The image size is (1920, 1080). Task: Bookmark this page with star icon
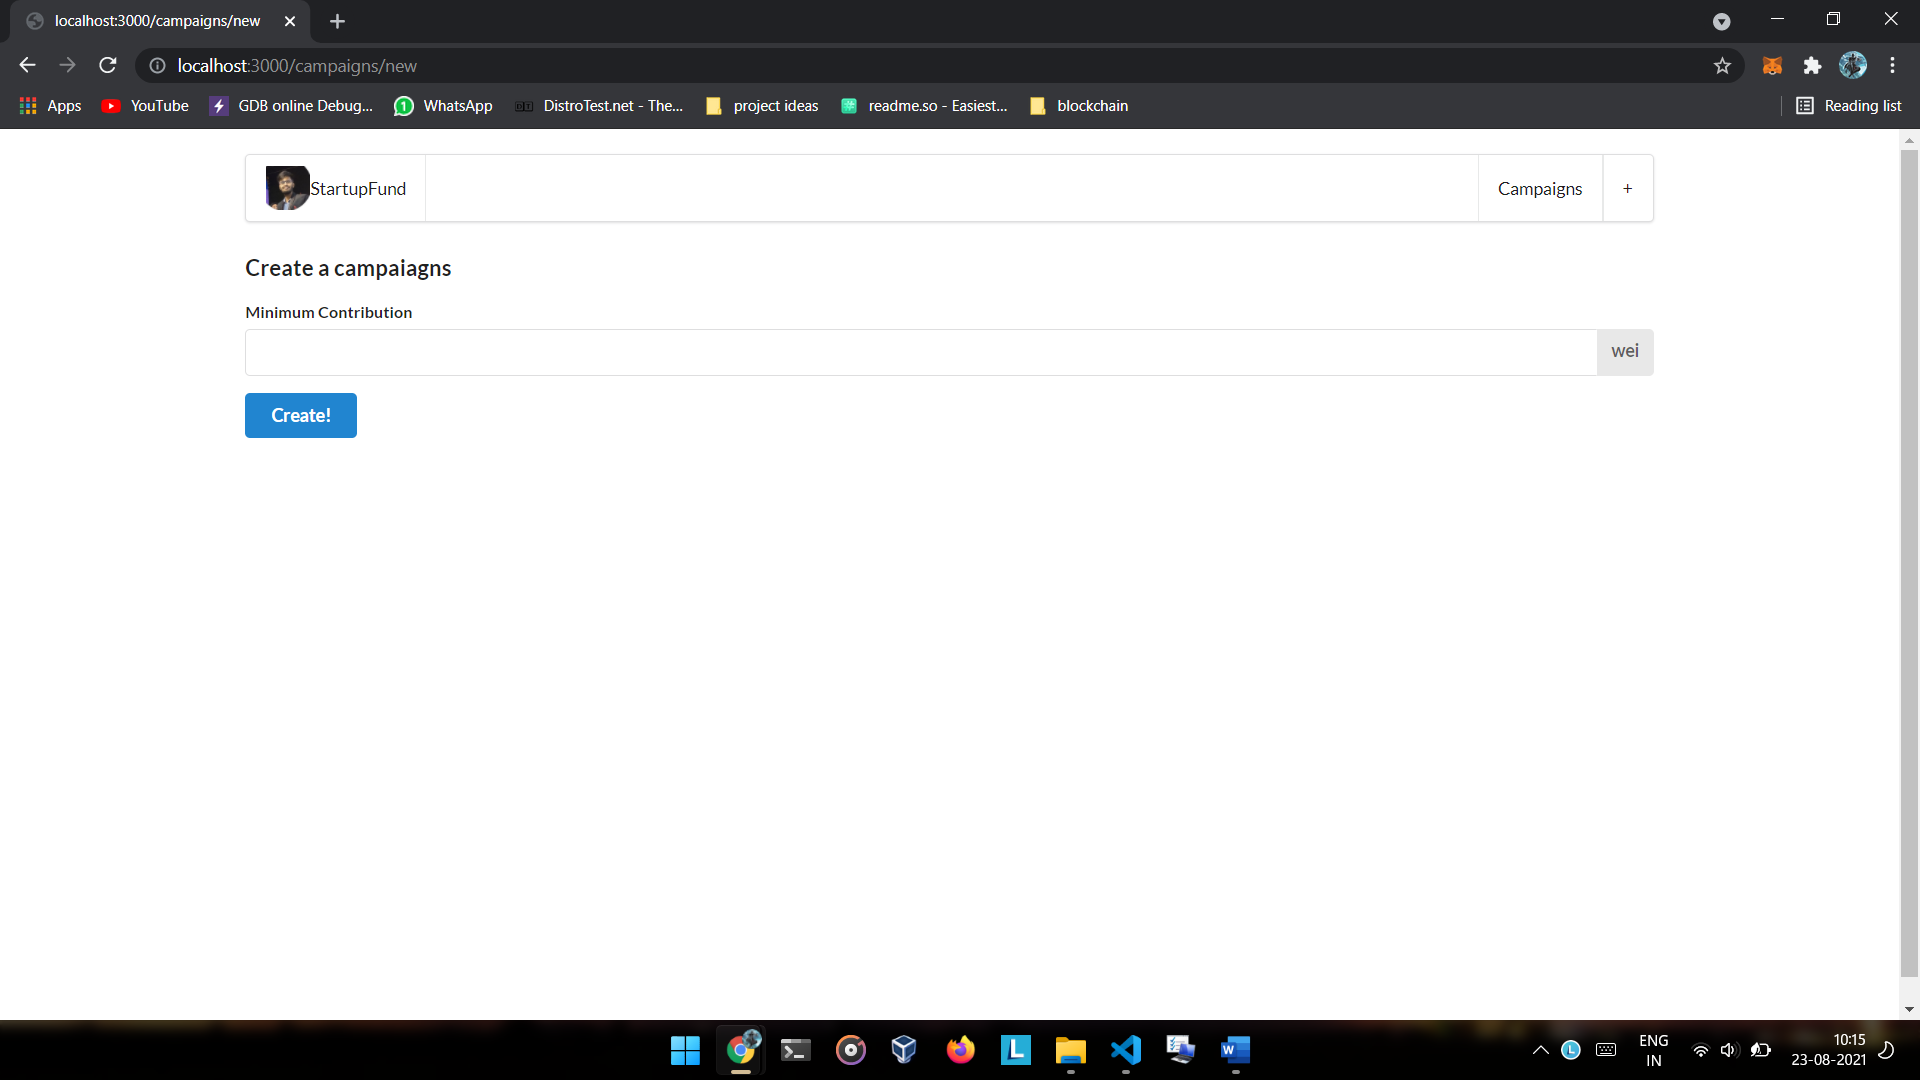coord(1722,66)
